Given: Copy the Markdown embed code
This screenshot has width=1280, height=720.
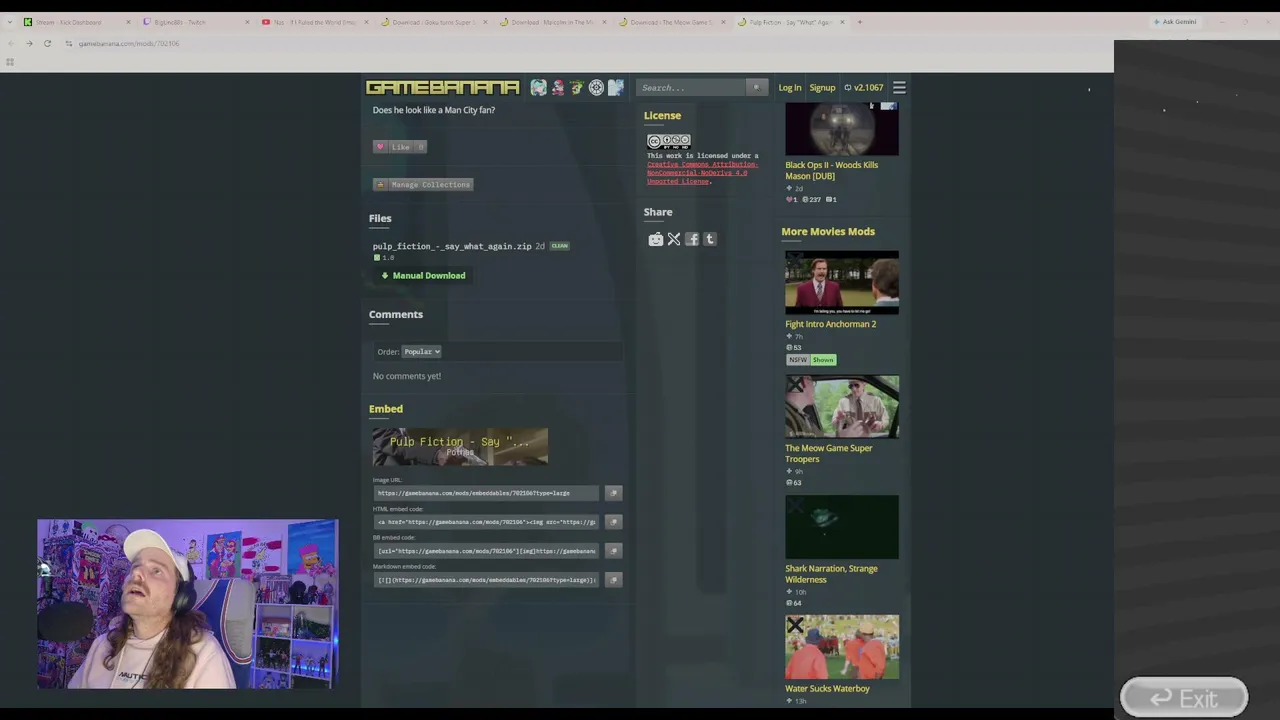Looking at the screenshot, I should (613, 580).
